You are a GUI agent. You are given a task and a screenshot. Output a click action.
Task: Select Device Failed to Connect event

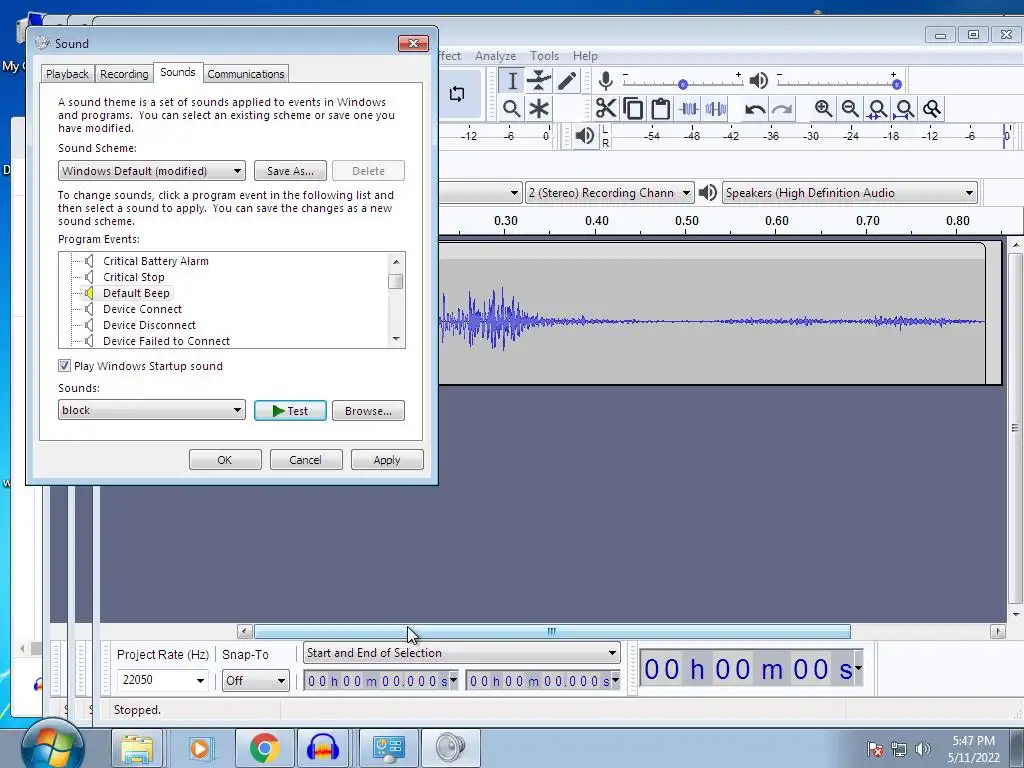[167, 341]
